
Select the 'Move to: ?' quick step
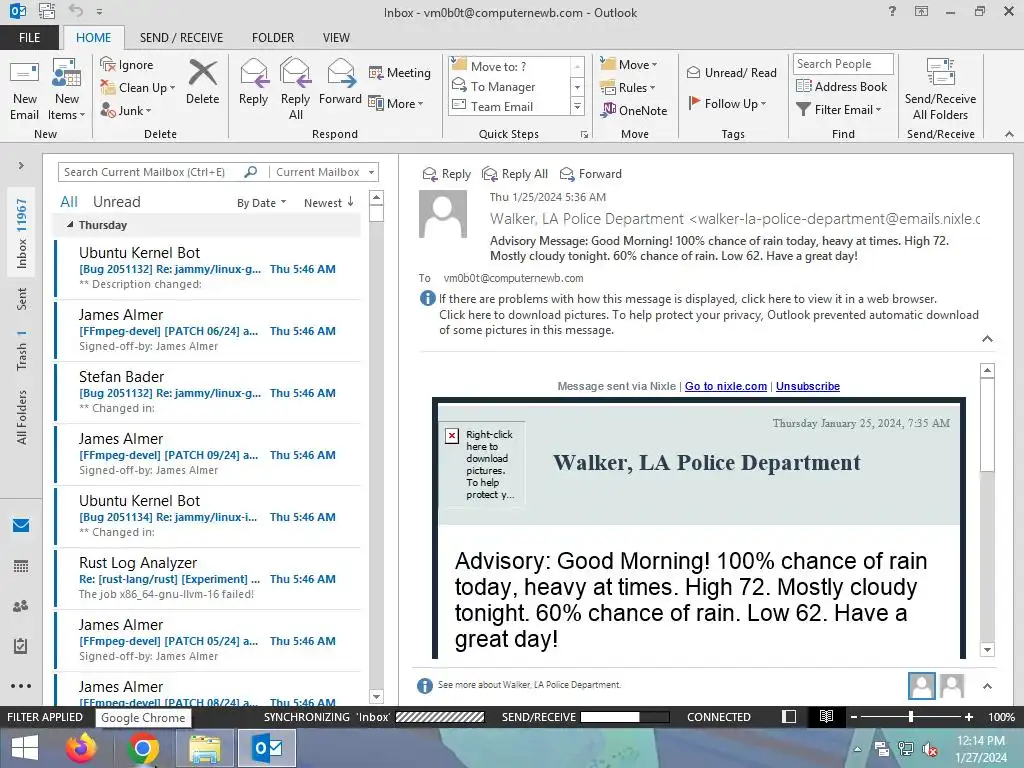pos(509,66)
